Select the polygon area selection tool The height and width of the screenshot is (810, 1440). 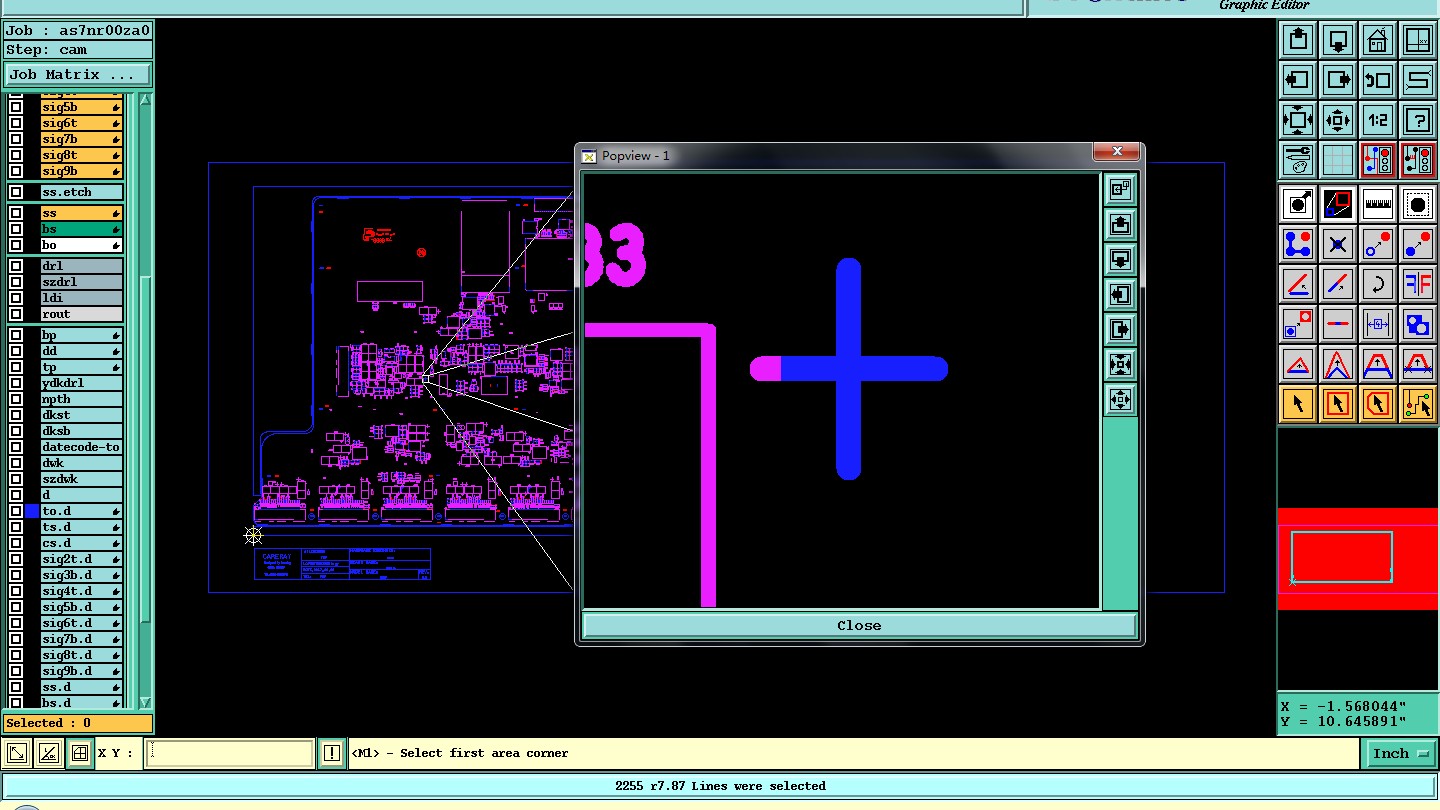[1378, 404]
